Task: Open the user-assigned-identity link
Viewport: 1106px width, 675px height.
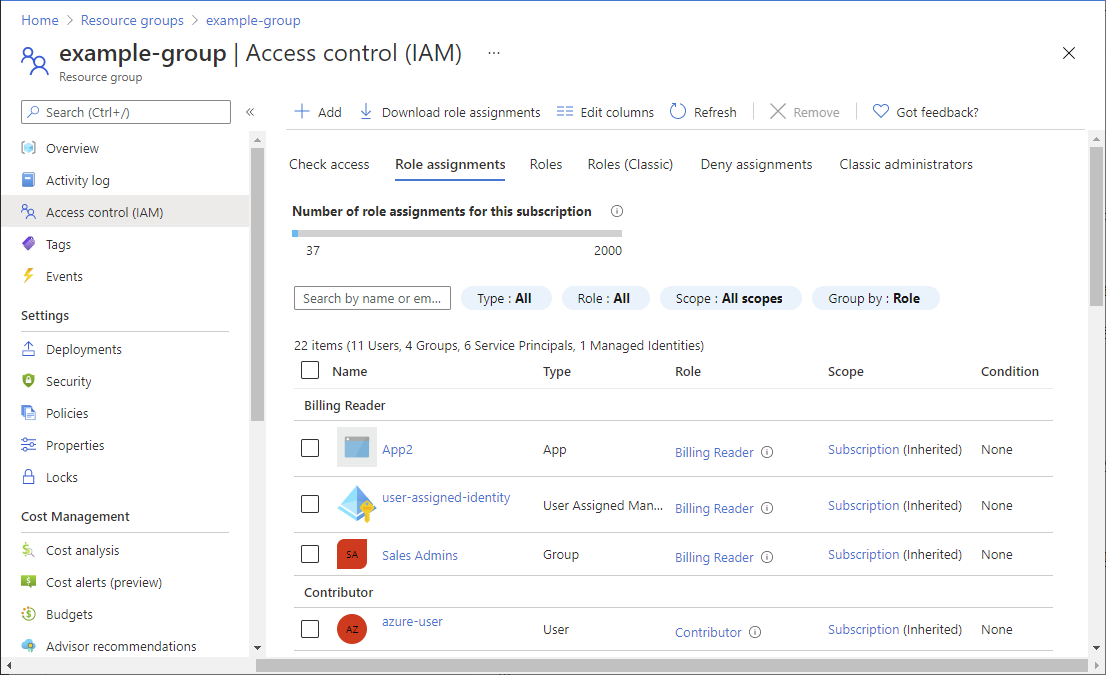Action: (x=446, y=497)
